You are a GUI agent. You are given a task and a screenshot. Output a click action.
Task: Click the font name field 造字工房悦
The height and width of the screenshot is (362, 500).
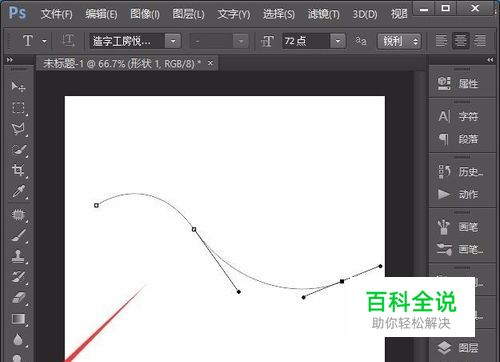point(128,41)
